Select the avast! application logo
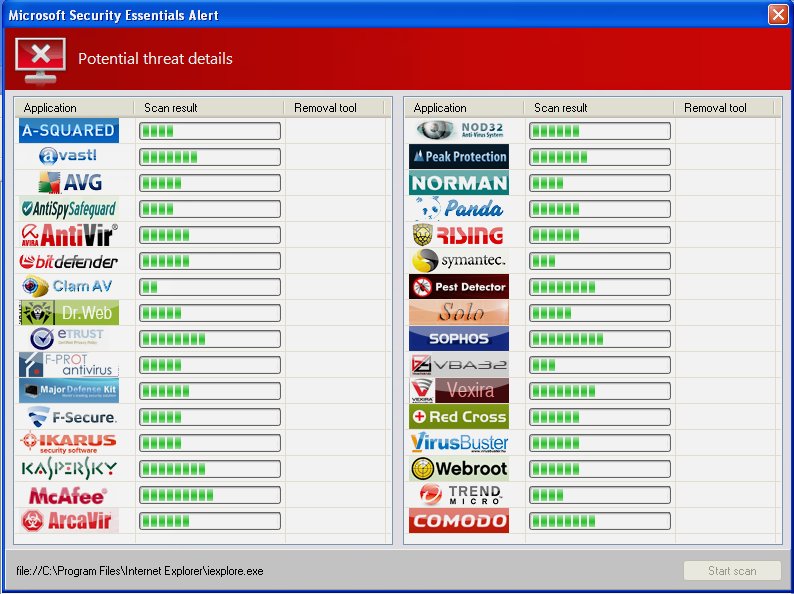The width and height of the screenshot is (794, 594). click(68, 156)
